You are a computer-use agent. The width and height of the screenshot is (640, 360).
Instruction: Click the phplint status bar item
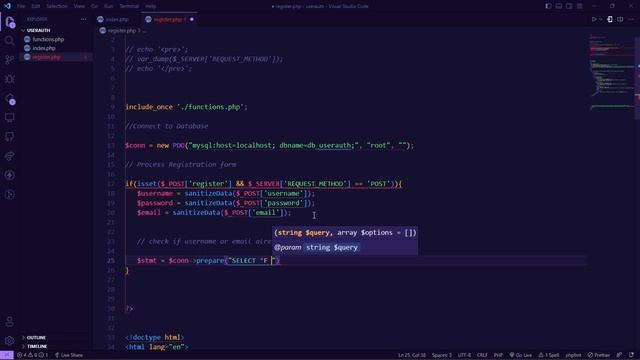(x=573, y=355)
